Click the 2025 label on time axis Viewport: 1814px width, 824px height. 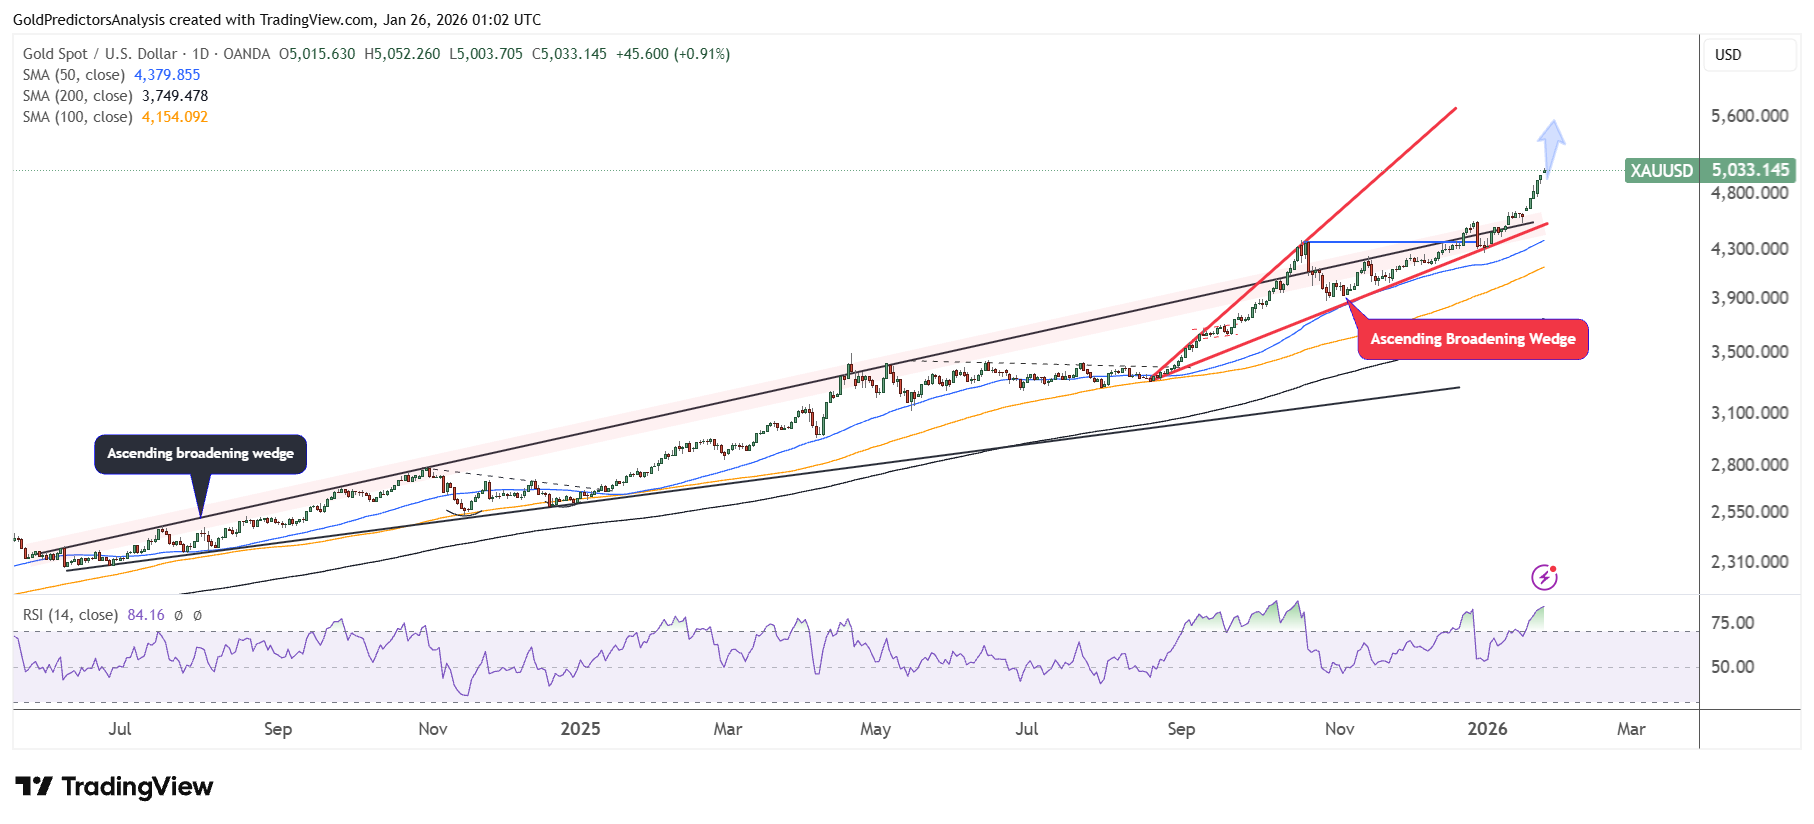pyautogui.click(x=580, y=729)
